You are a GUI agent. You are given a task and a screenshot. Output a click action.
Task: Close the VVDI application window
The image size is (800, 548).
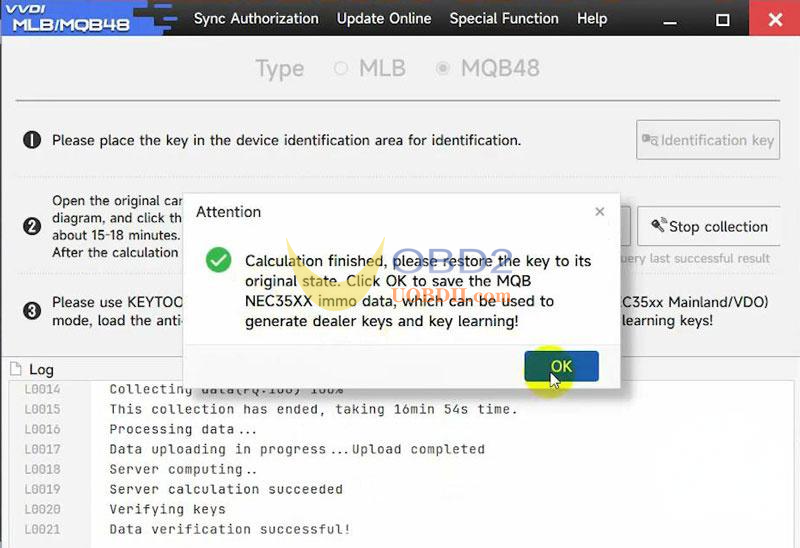click(x=774, y=18)
